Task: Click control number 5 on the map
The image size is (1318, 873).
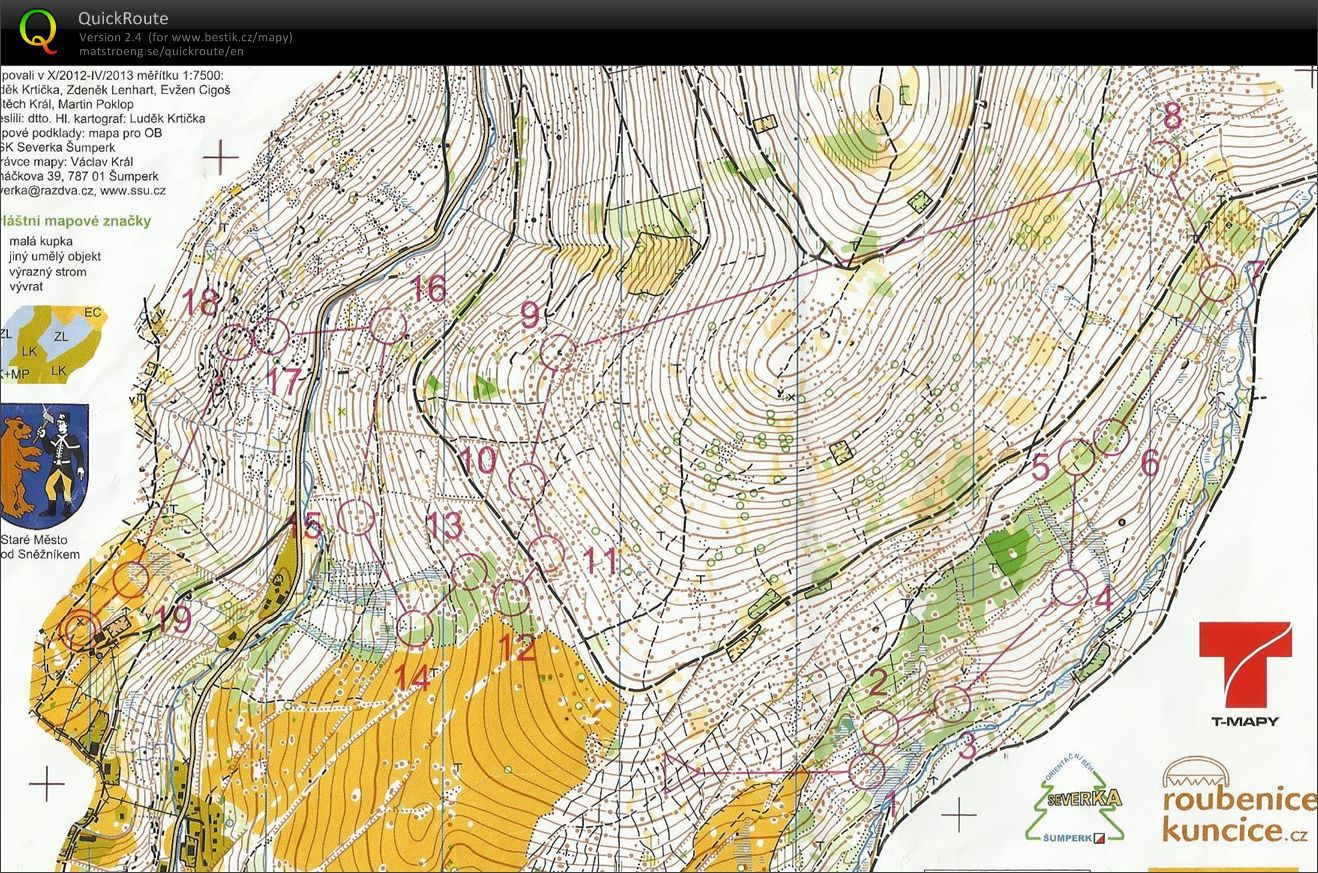Action: [x=1041, y=467]
